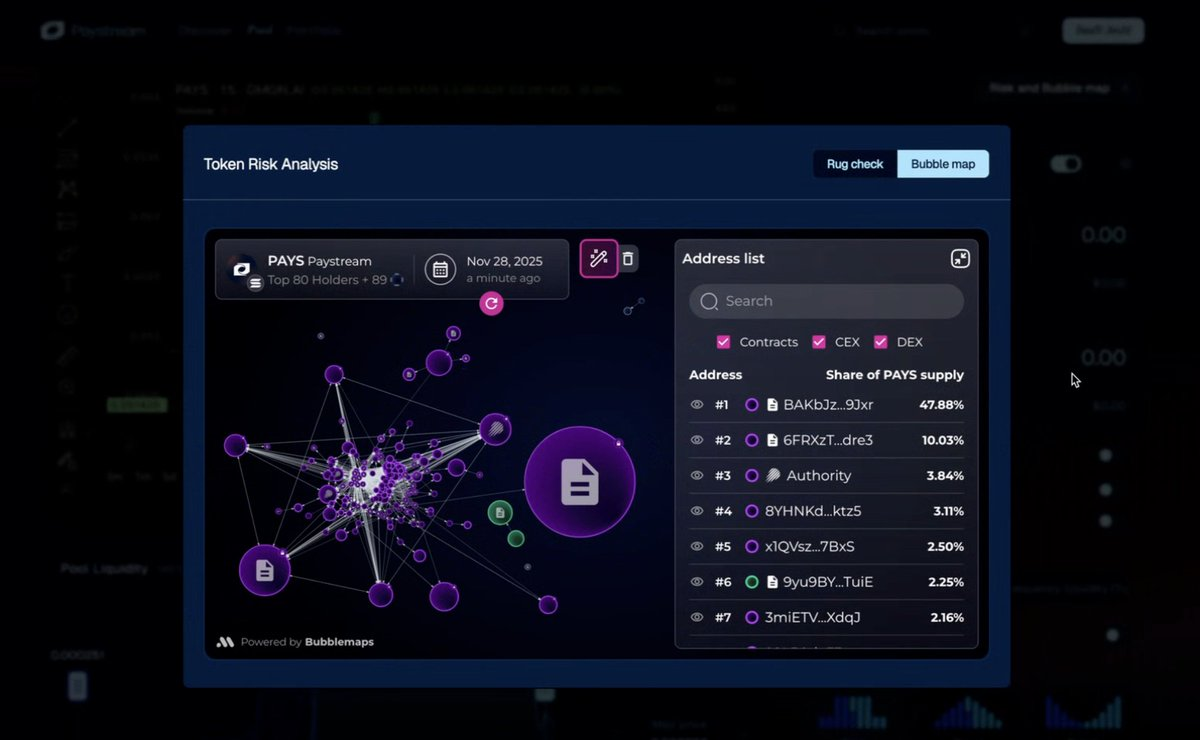The image size is (1200, 740).
Task: Uncheck the Contracts filter
Action: tap(723, 341)
